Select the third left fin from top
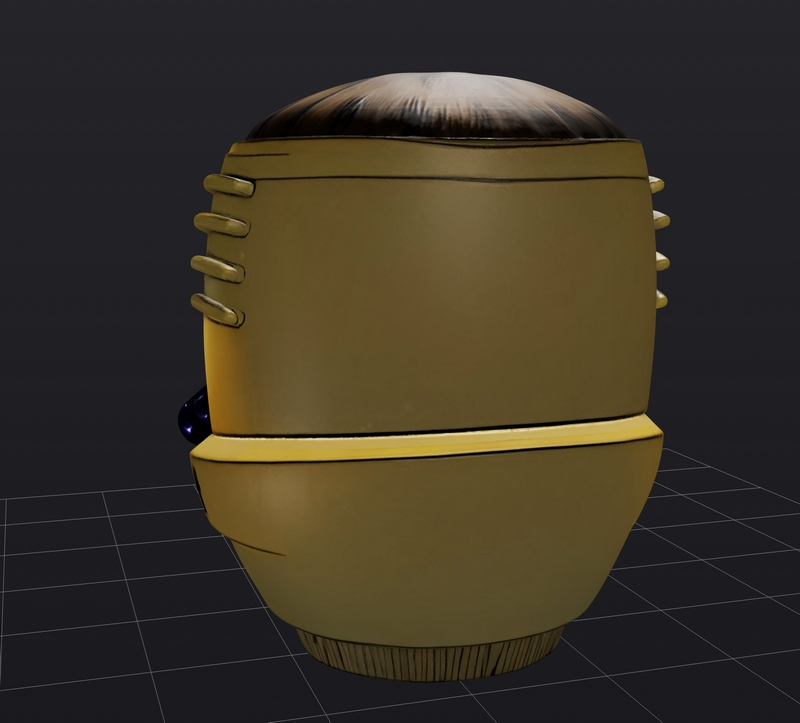 217,267
